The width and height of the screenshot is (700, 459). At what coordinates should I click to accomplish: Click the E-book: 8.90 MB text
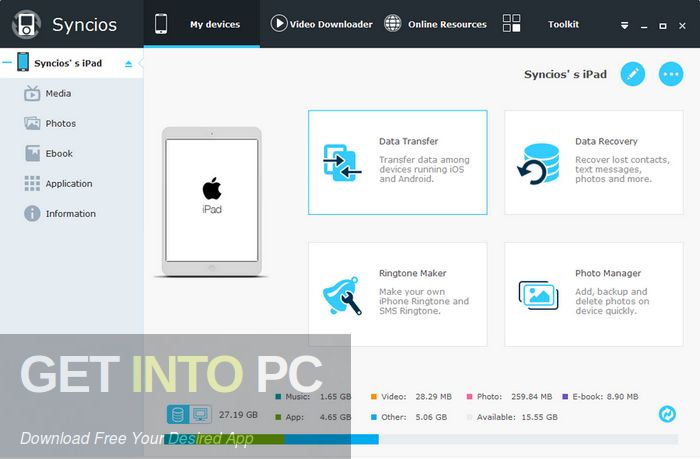[x=605, y=396]
